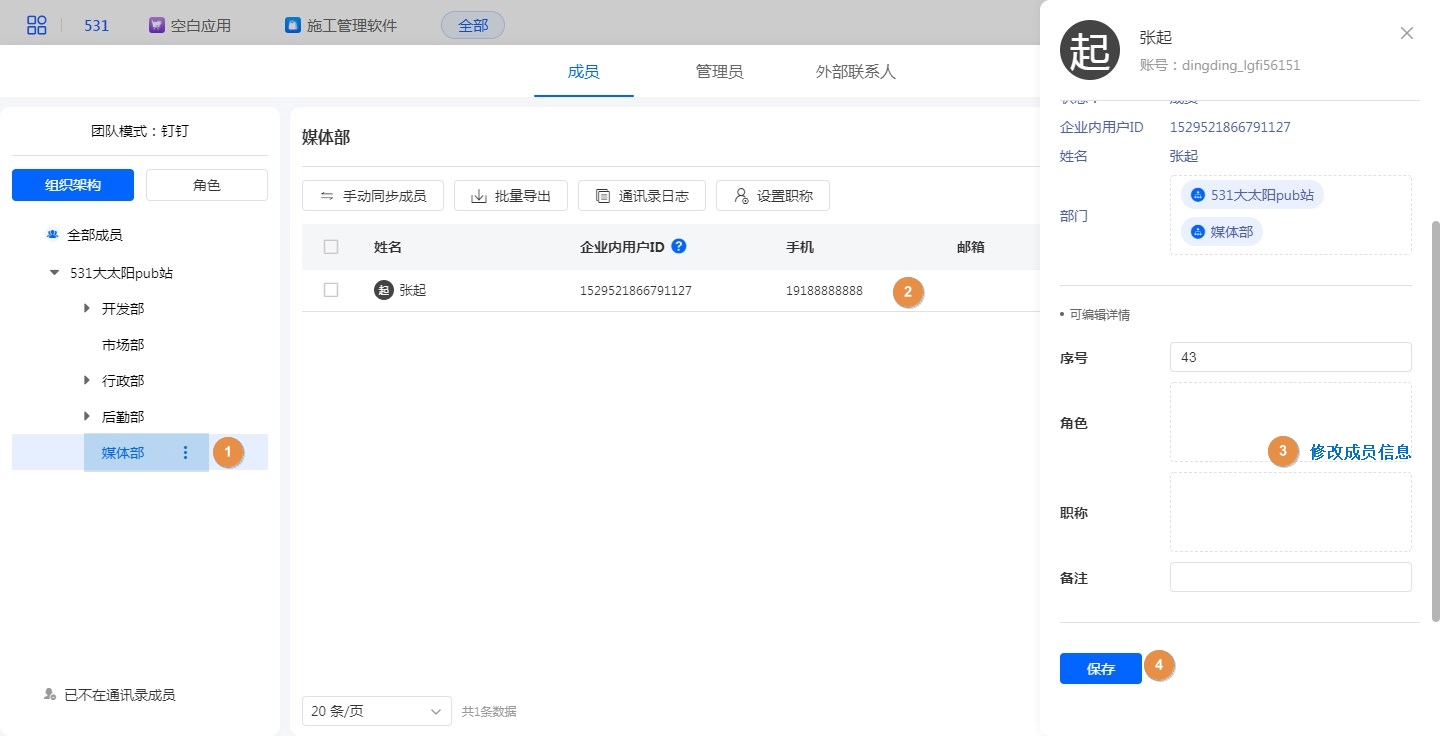Click the 保存 button
1440x736 pixels.
click(x=1100, y=669)
